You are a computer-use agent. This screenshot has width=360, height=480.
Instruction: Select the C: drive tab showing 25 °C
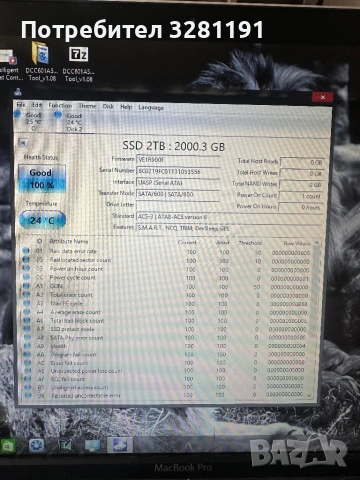[x=29, y=121]
